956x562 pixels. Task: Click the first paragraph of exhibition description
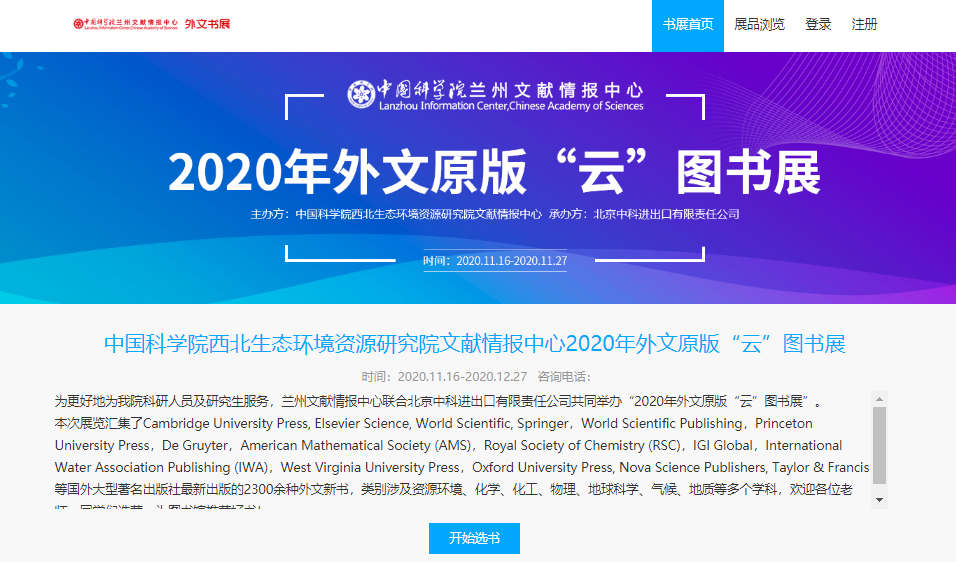438,402
